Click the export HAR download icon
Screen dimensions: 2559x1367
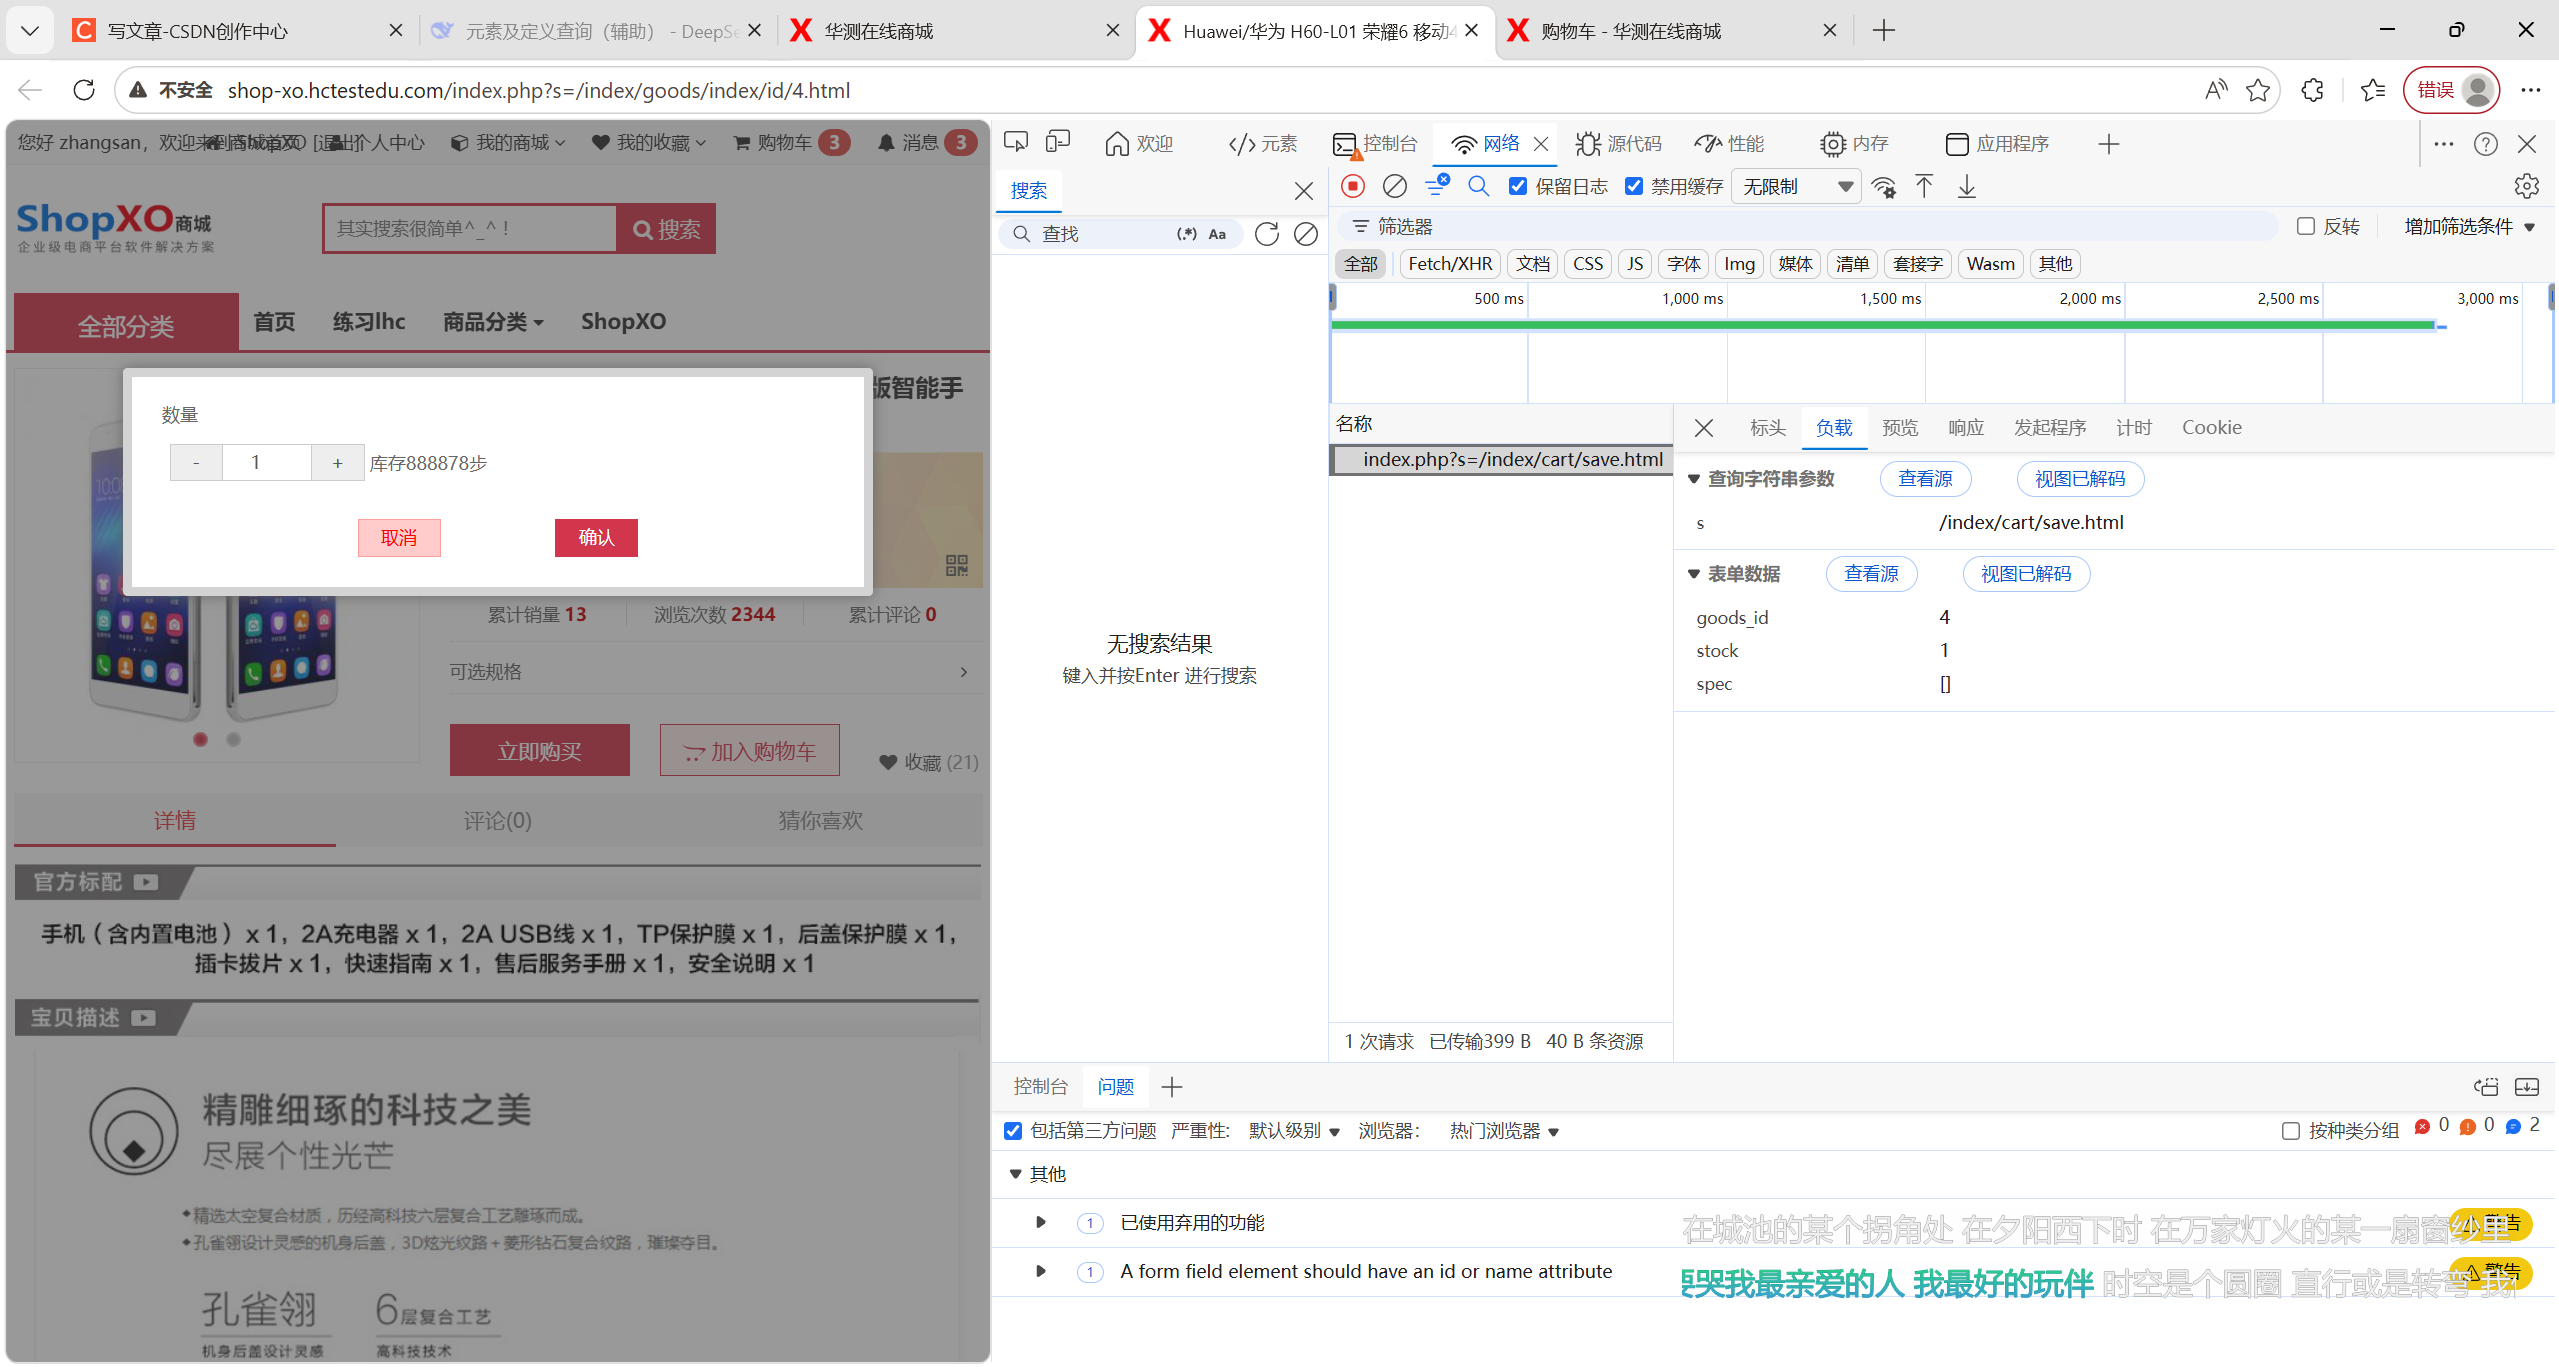pos(1966,187)
